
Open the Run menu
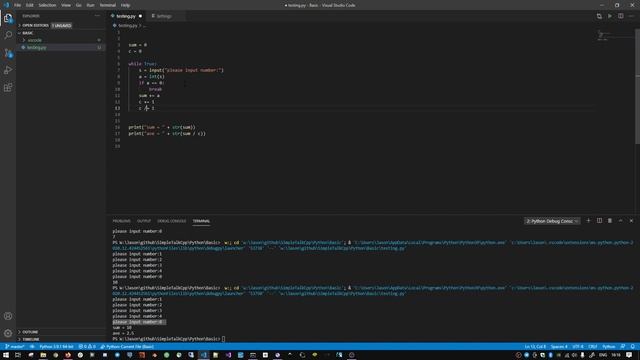click(x=90, y=5)
